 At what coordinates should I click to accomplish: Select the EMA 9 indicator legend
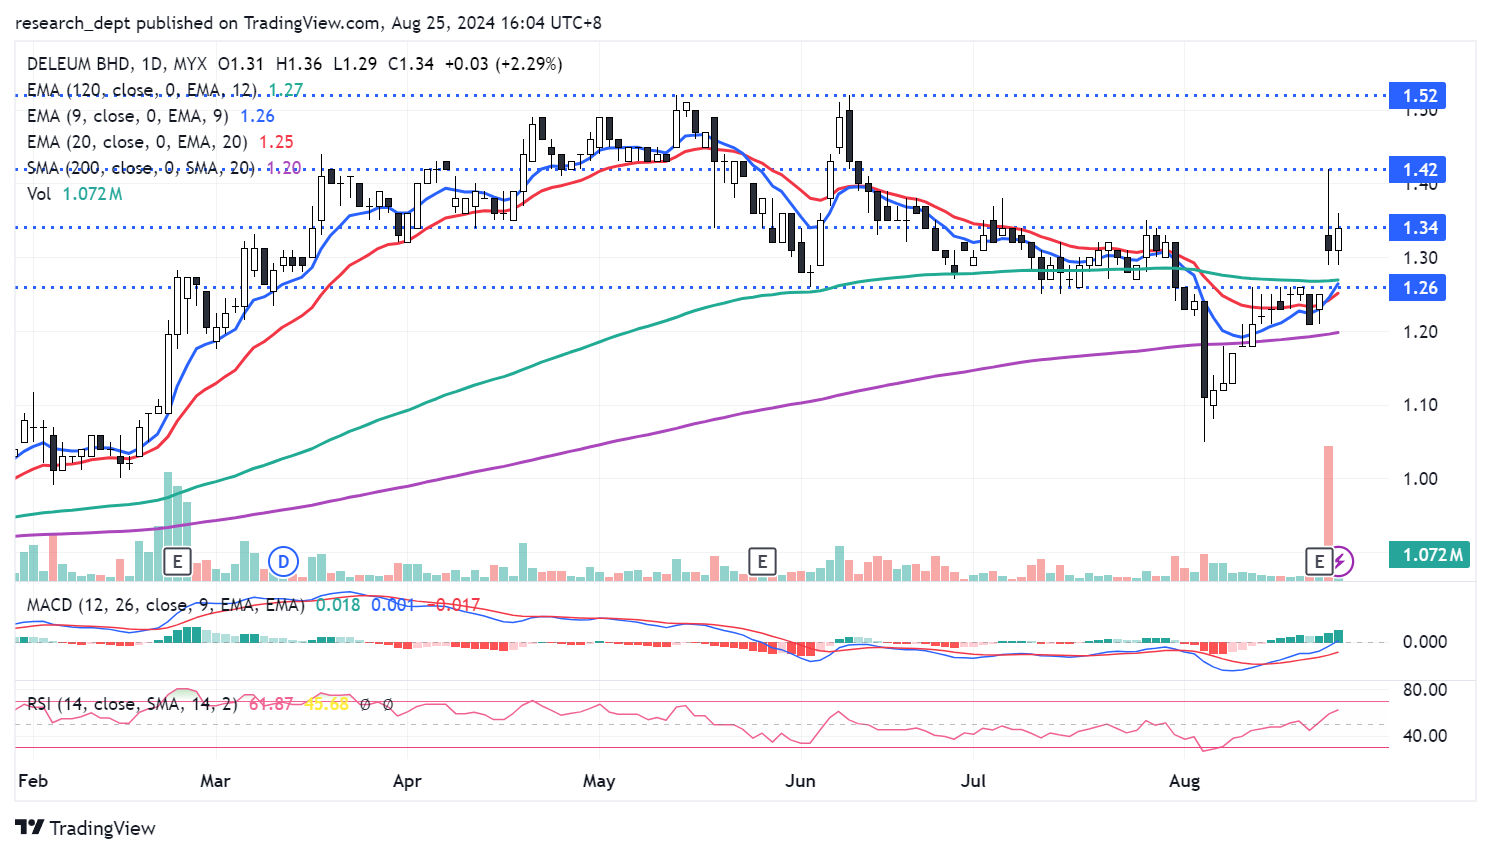tap(127, 116)
